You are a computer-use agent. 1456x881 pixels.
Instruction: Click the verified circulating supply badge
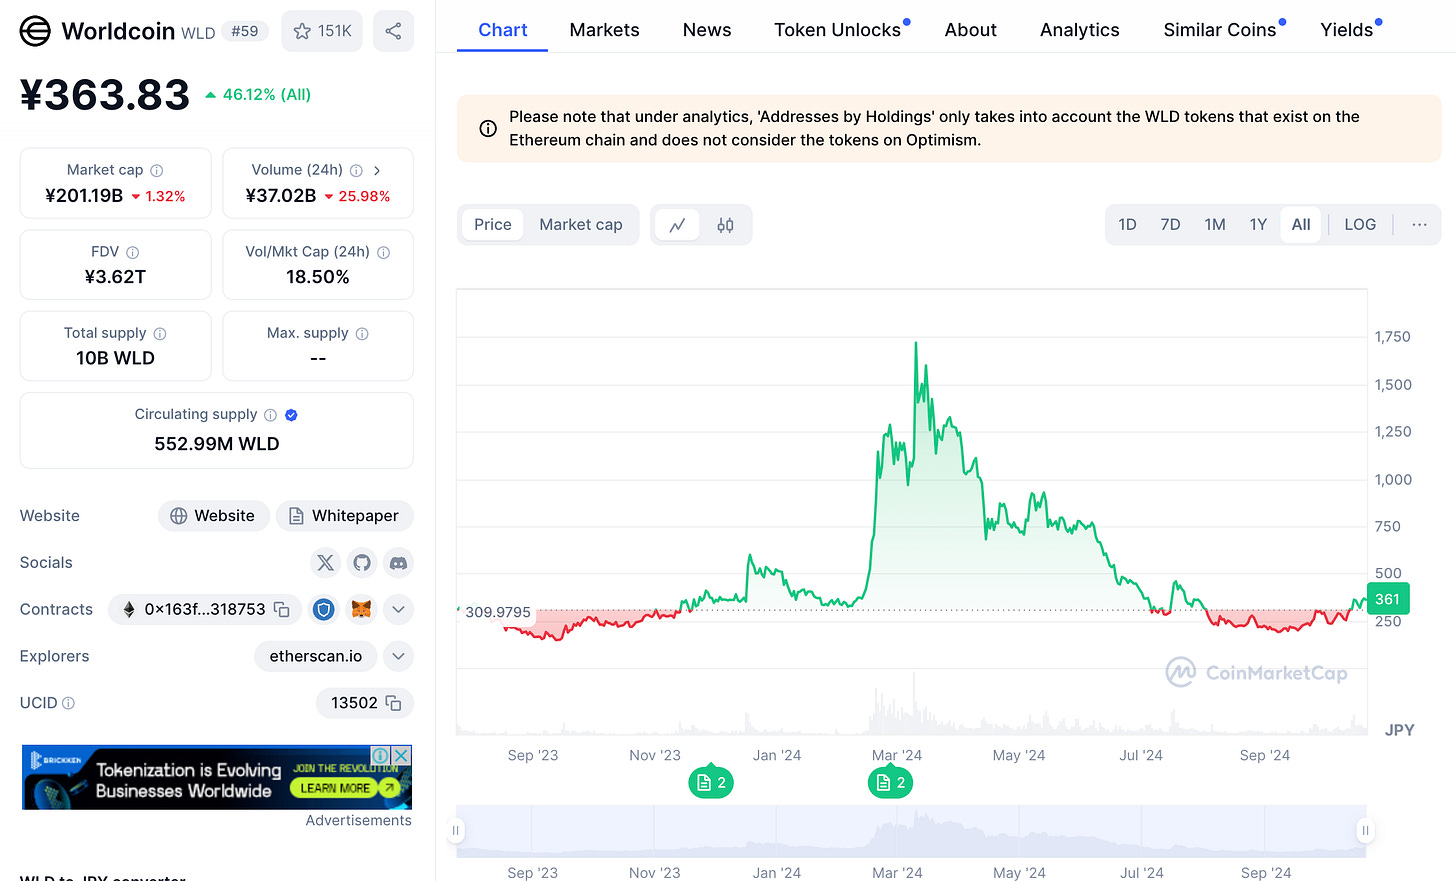coord(291,415)
